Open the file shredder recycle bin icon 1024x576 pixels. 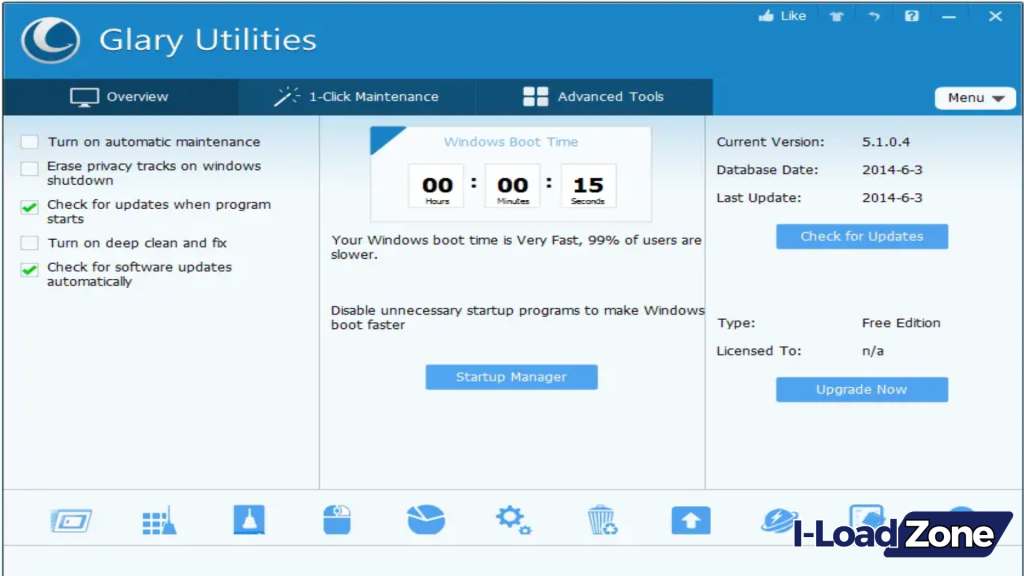601,519
